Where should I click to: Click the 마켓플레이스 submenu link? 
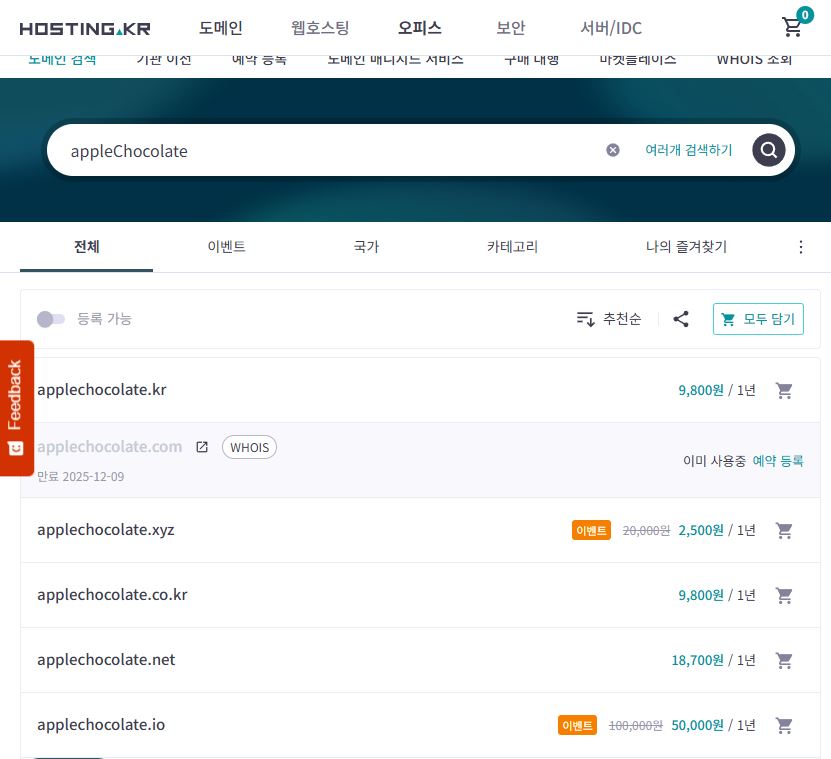[x=638, y=59]
